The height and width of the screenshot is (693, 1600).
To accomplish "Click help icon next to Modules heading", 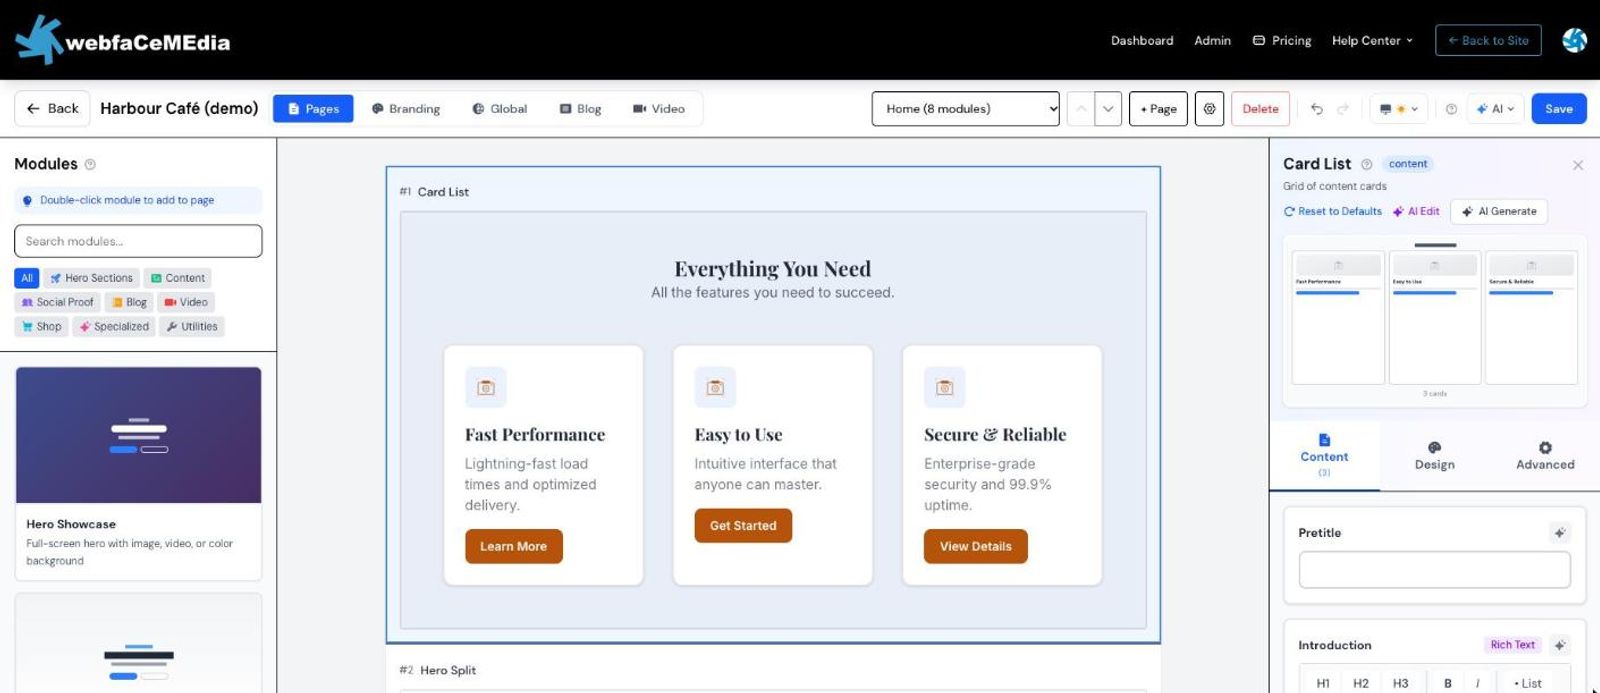I will click(x=90, y=164).
